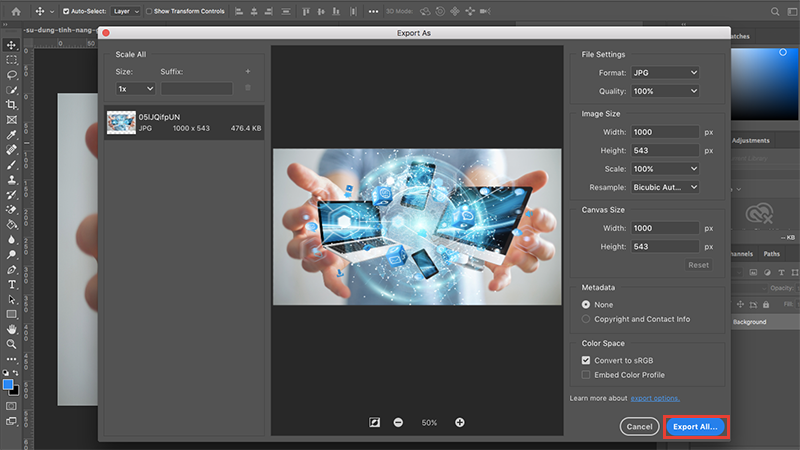This screenshot has height=450, width=800.
Task: Enable Show Transform Controls checkbox
Action: point(149,11)
